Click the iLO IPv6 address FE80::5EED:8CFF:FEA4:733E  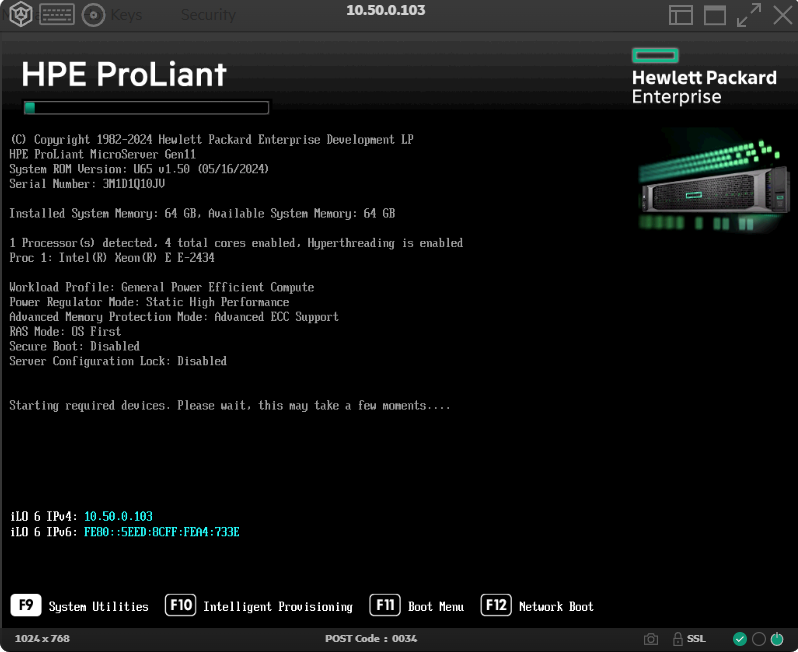162,532
